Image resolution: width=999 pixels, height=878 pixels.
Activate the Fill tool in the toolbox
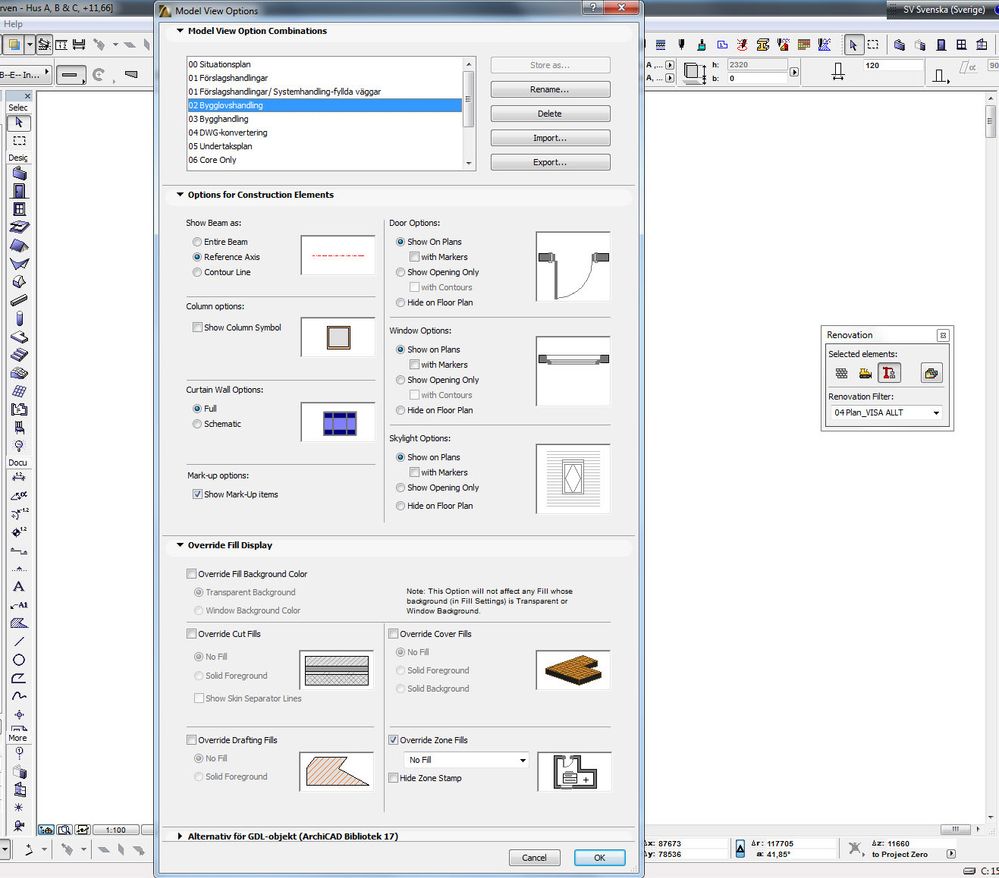click(19, 623)
